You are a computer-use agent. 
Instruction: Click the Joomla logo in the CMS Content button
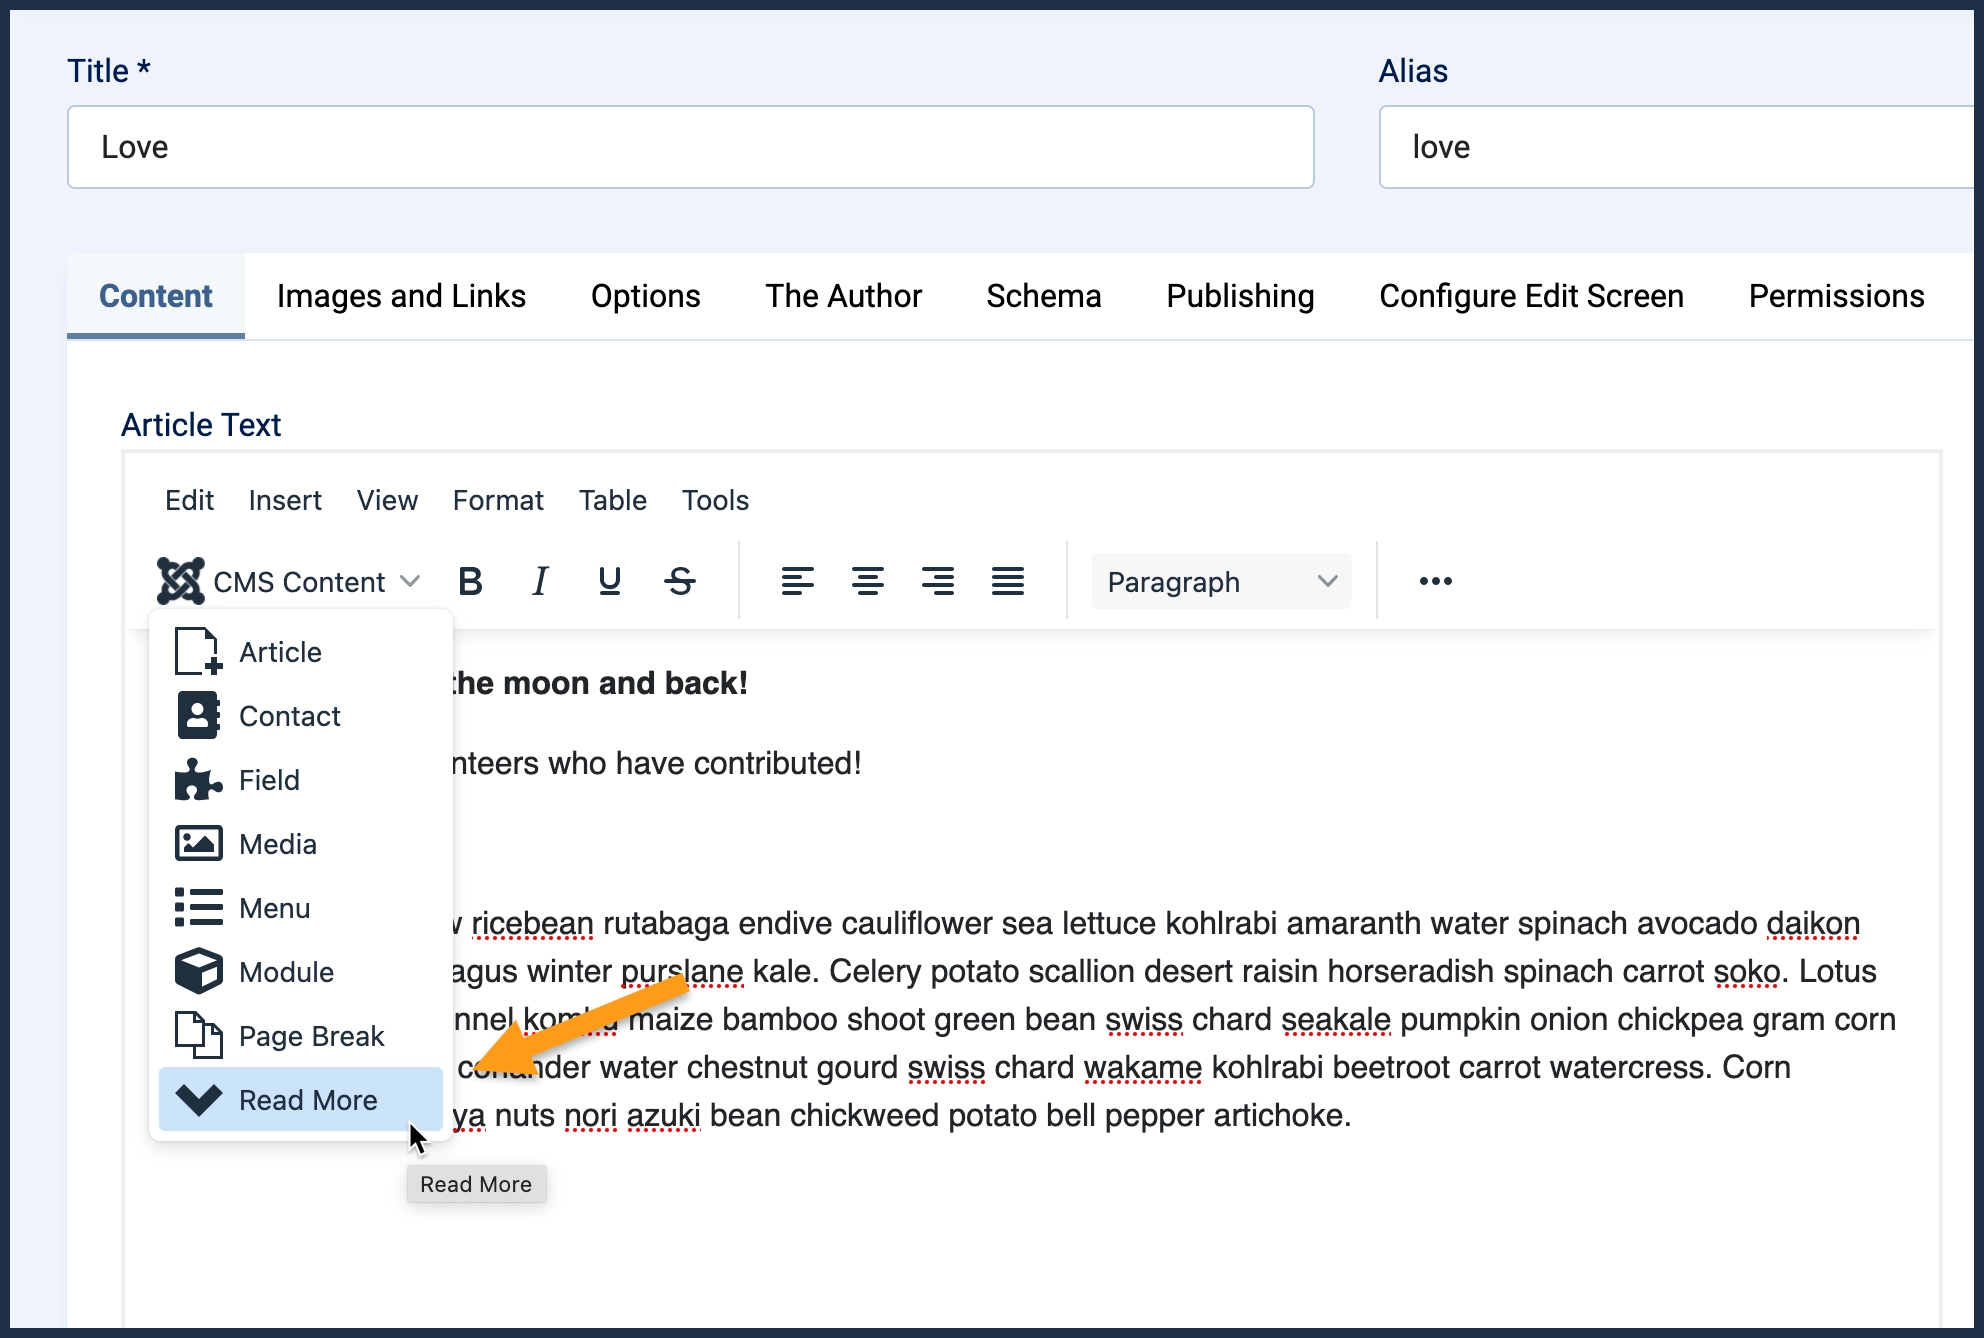181,581
